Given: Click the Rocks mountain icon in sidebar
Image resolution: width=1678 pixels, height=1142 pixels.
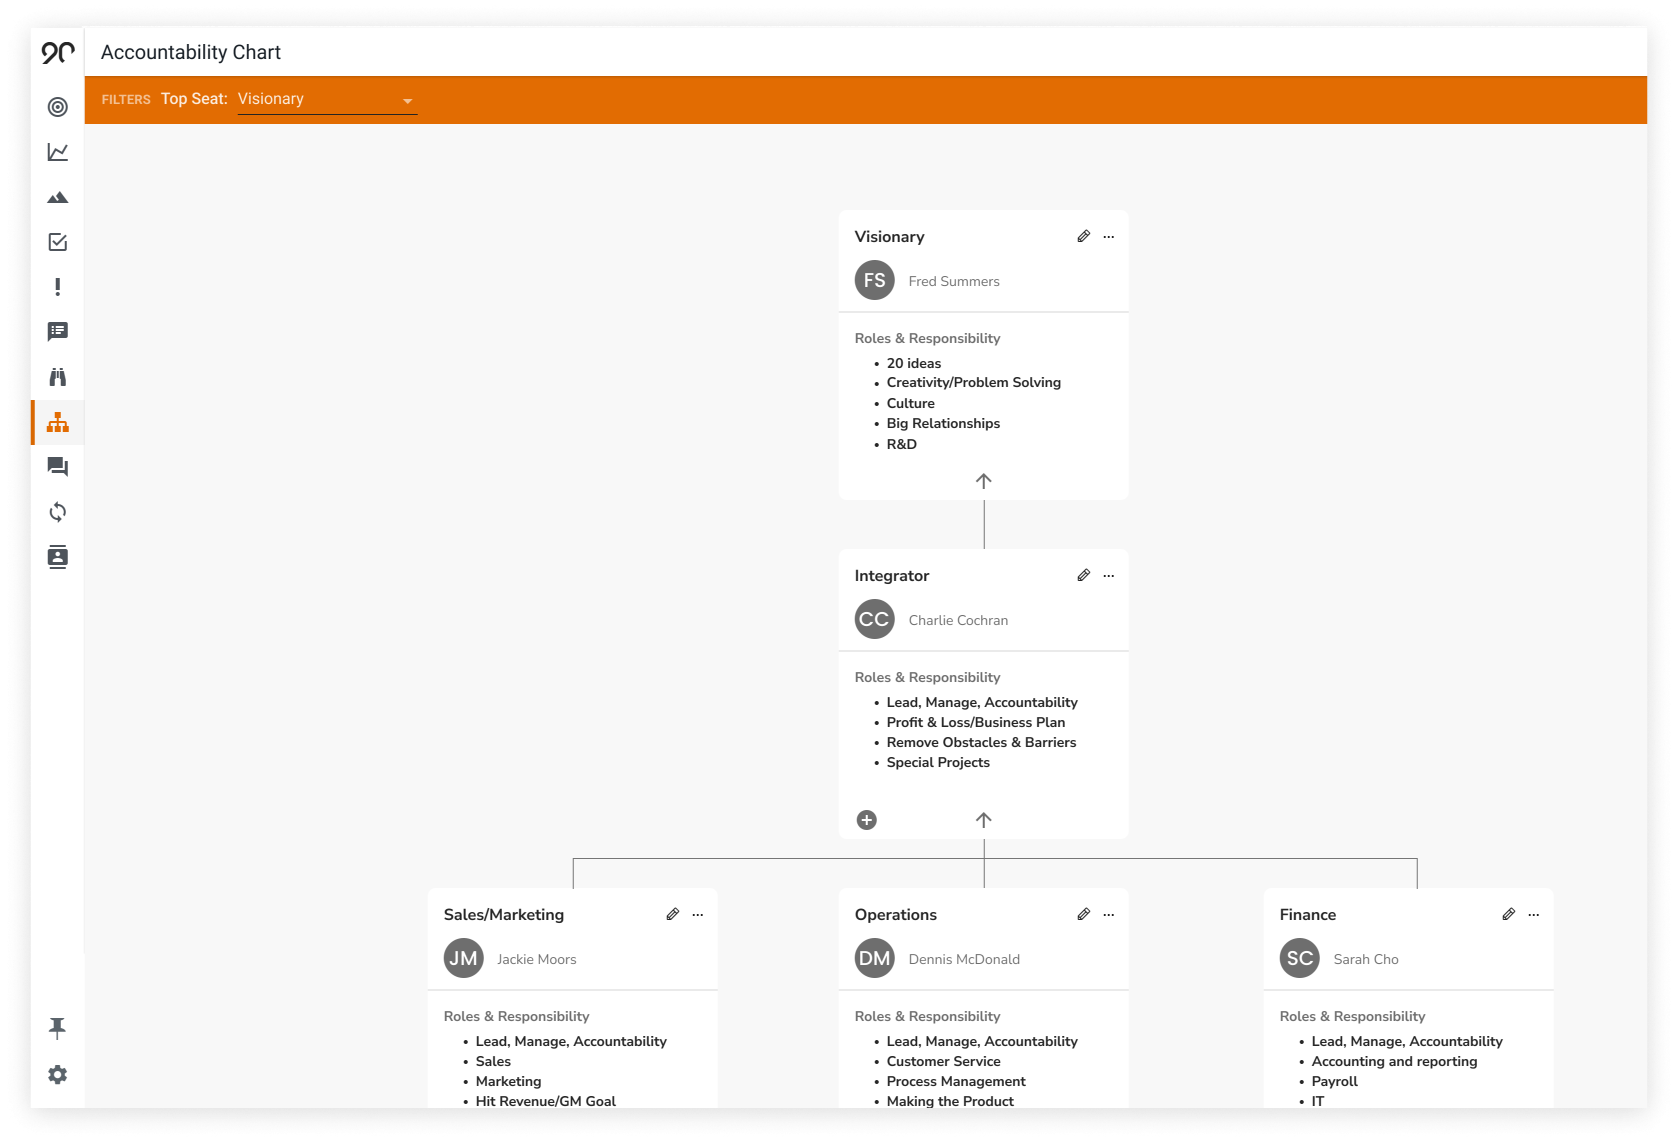Looking at the screenshot, I should coord(58,198).
